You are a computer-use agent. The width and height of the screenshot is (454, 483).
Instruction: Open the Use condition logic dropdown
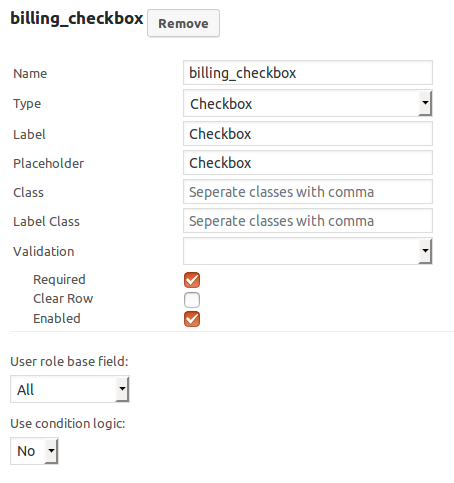34,451
